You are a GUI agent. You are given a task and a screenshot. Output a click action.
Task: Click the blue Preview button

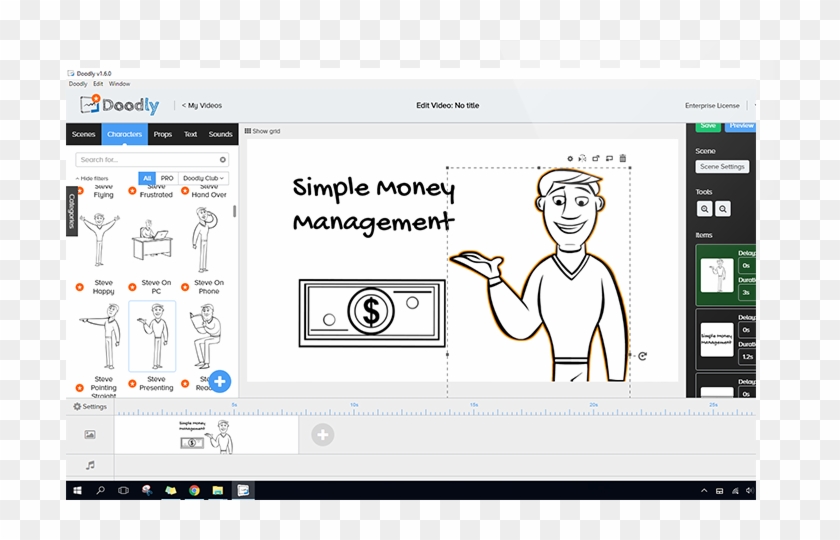click(x=740, y=126)
